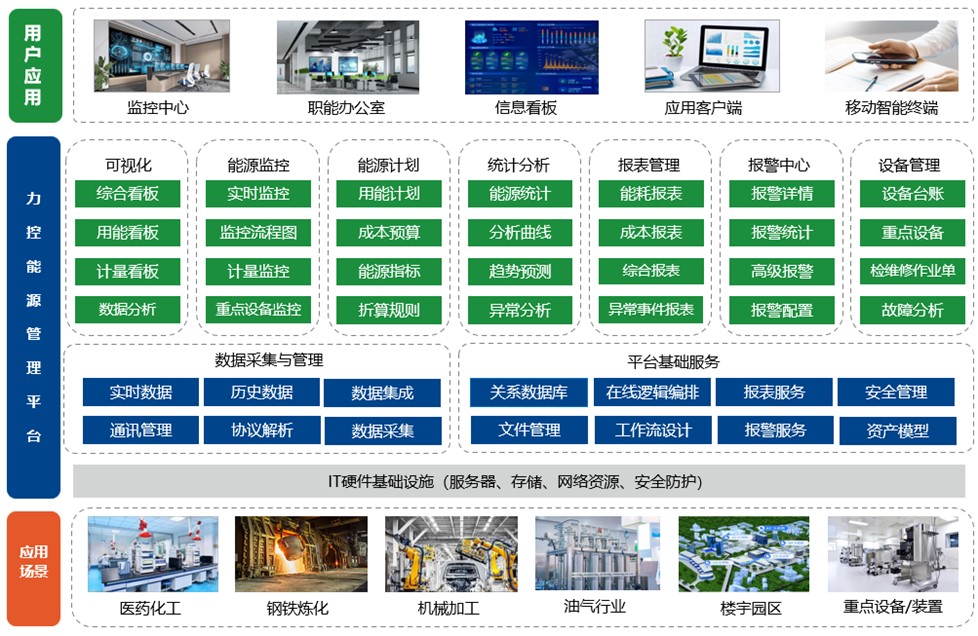
Task: Open the 医药化工 laboratory image
Action: [x=152, y=554]
